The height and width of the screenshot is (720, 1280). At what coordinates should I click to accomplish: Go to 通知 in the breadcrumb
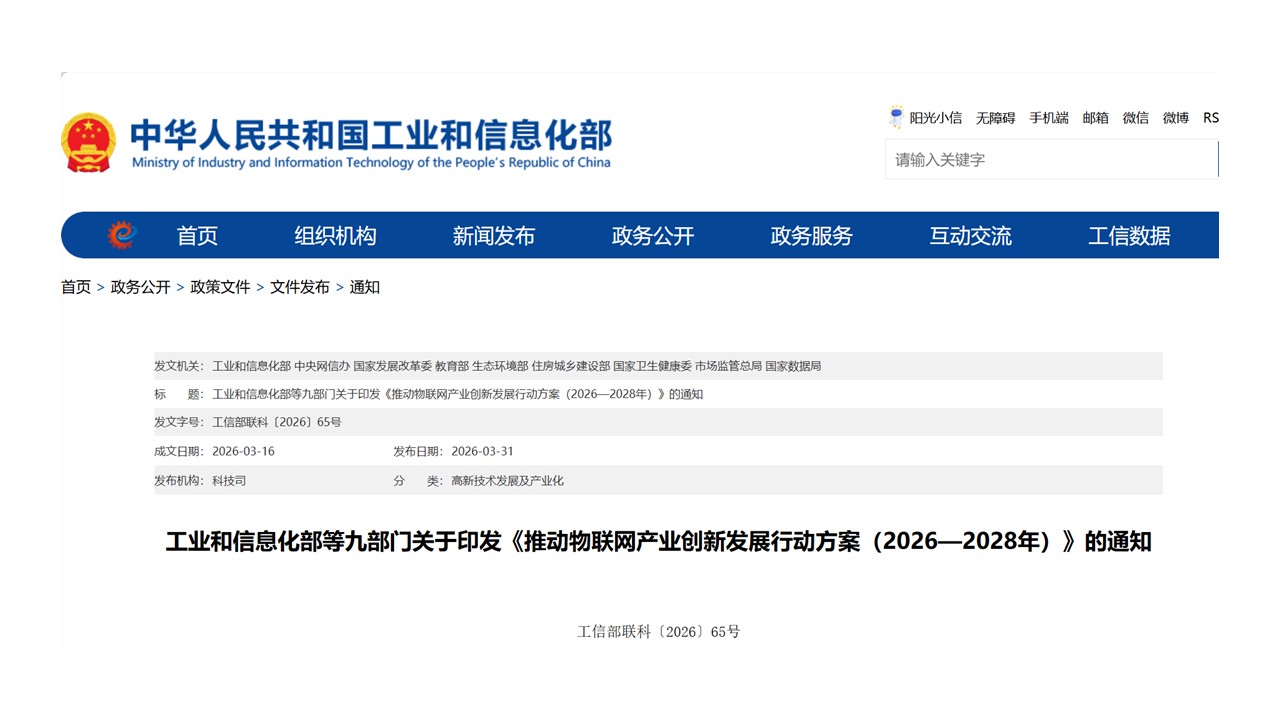click(x=365, y=287)
